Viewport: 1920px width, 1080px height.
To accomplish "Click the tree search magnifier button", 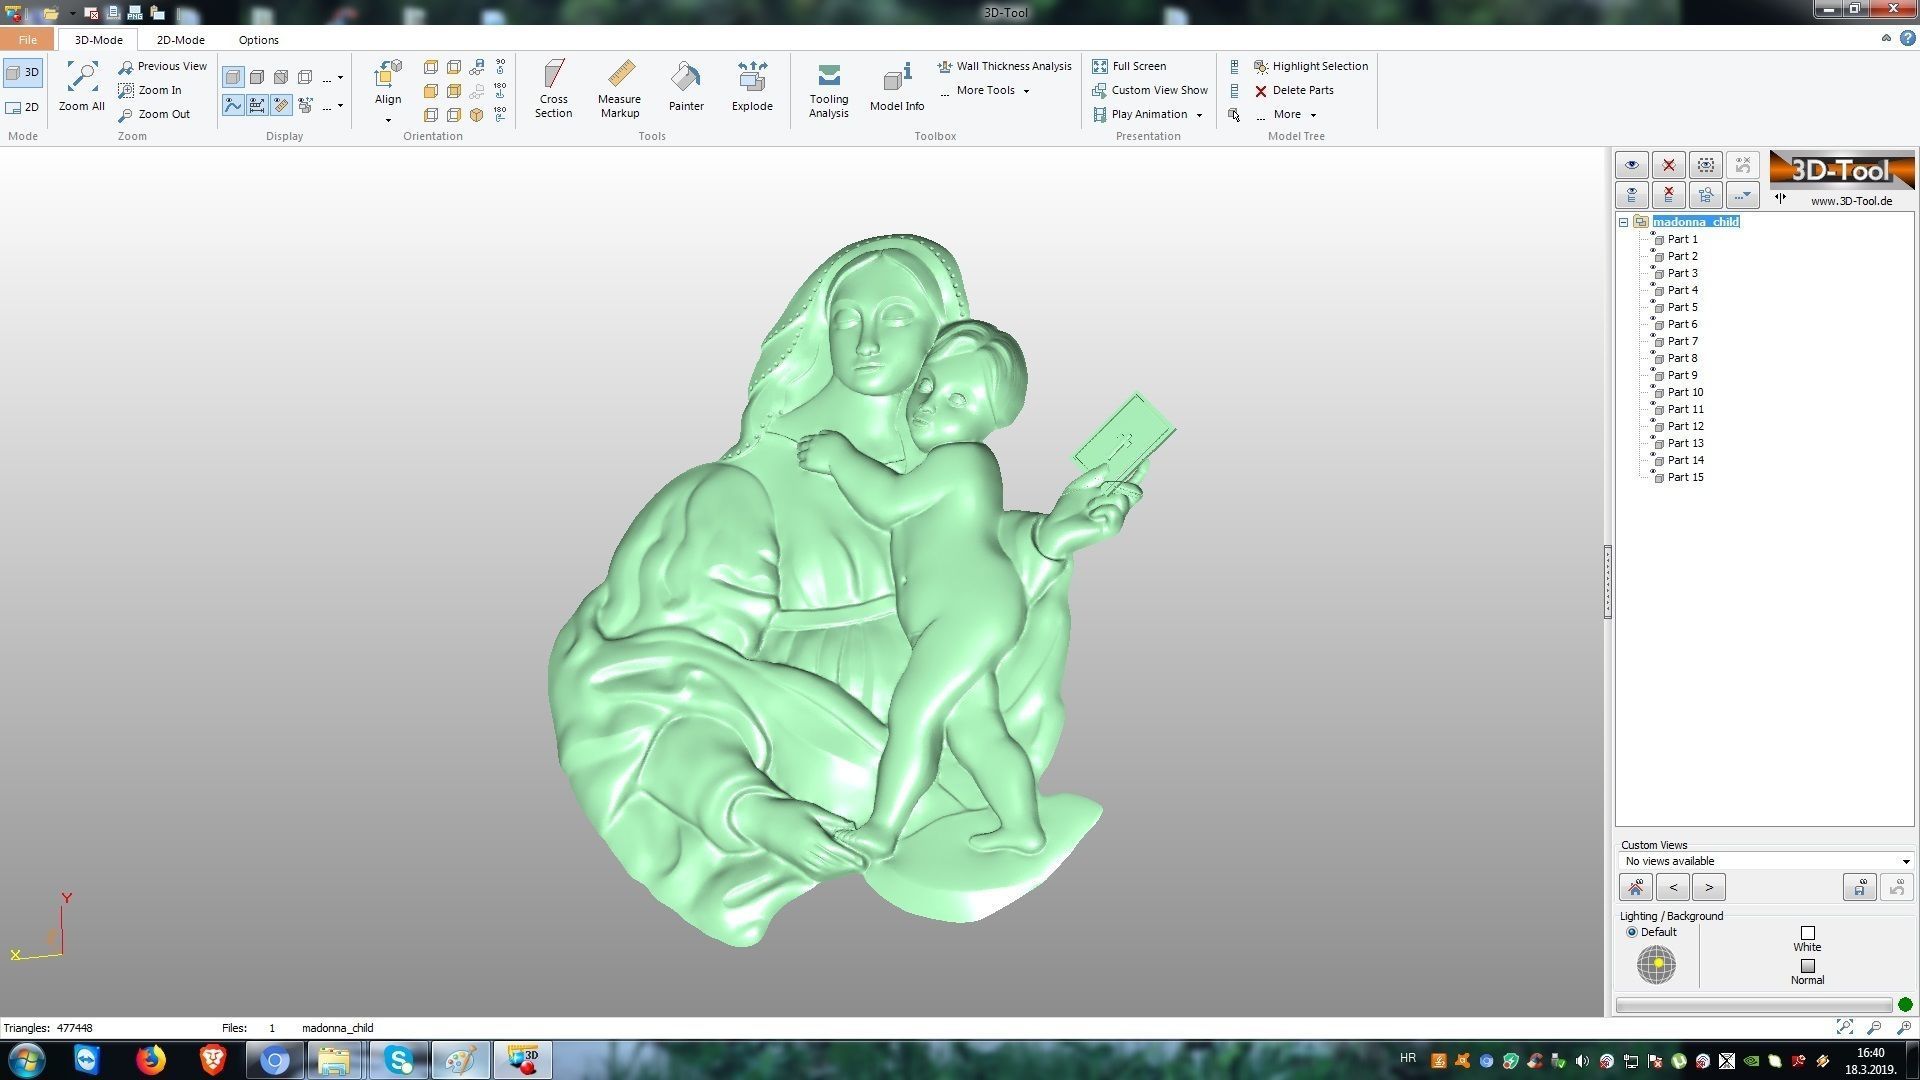I will (1706, 195).
